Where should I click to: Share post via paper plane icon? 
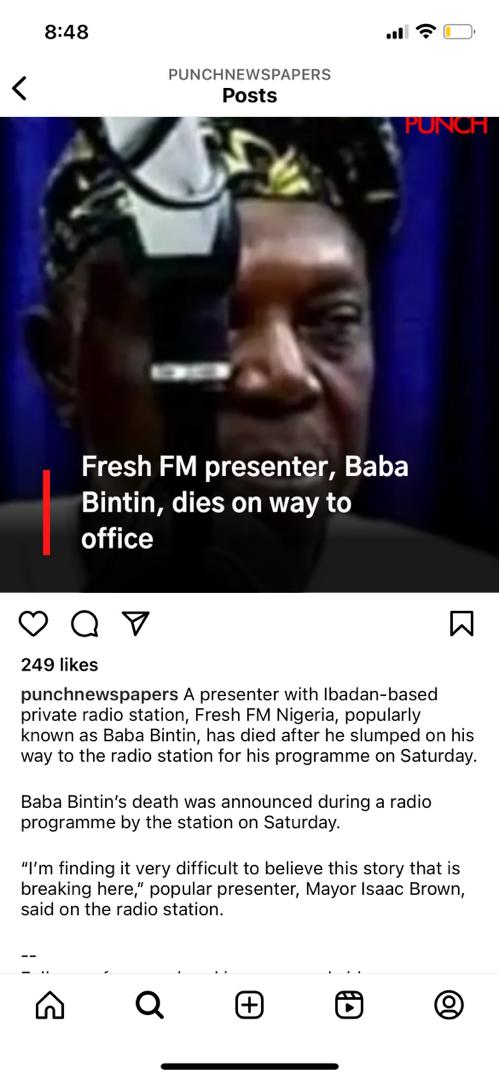135,624
